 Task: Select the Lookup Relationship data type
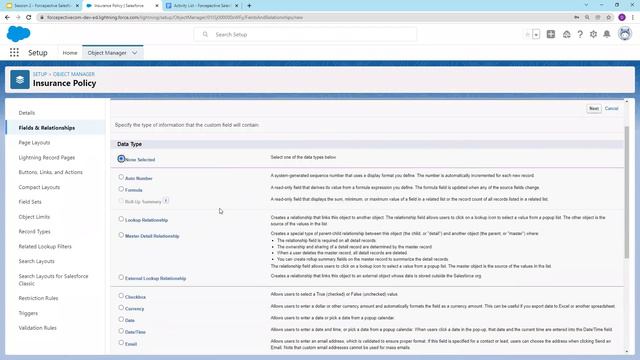coord(121,219)
